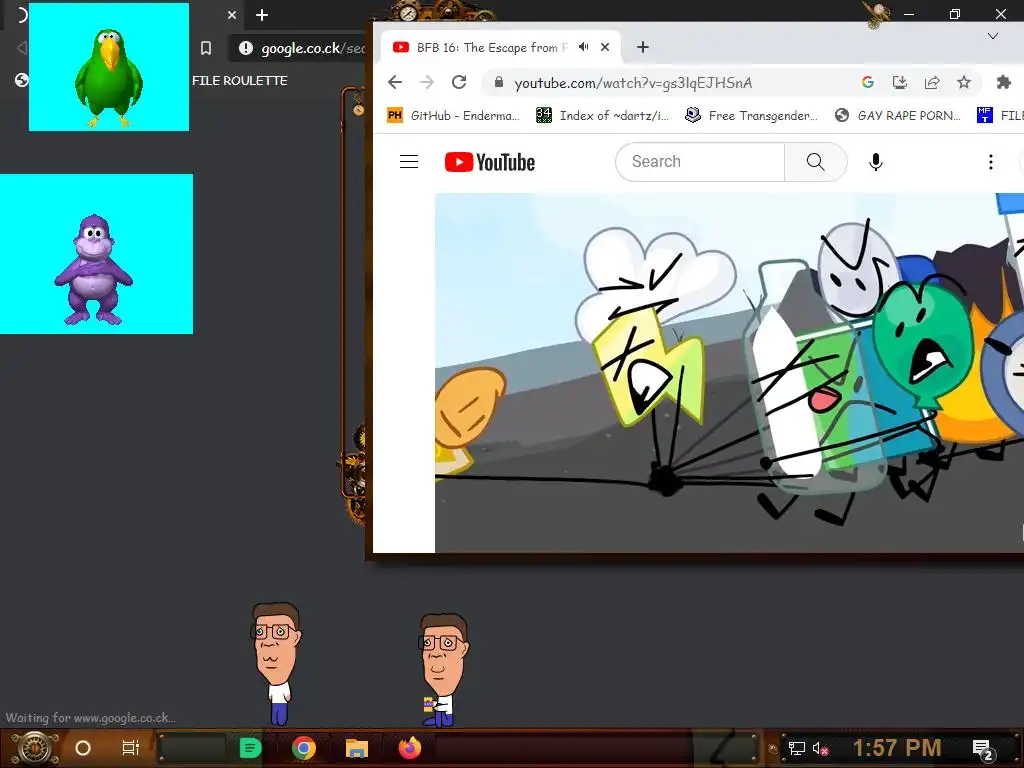The height and width of the screenshot is (768, 1024).
Task: Click the Start button on the taskbar
Action: (34, 748)
